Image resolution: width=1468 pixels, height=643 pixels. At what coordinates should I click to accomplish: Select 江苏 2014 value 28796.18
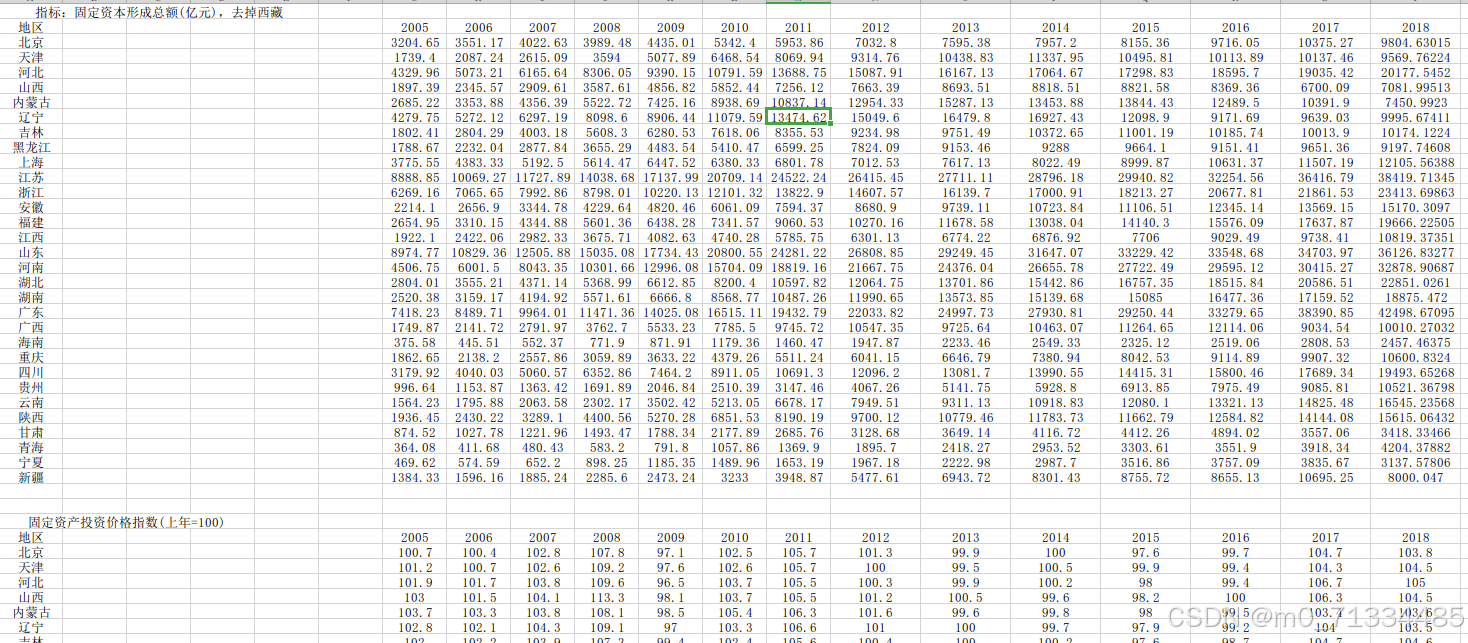point(1056,177)
